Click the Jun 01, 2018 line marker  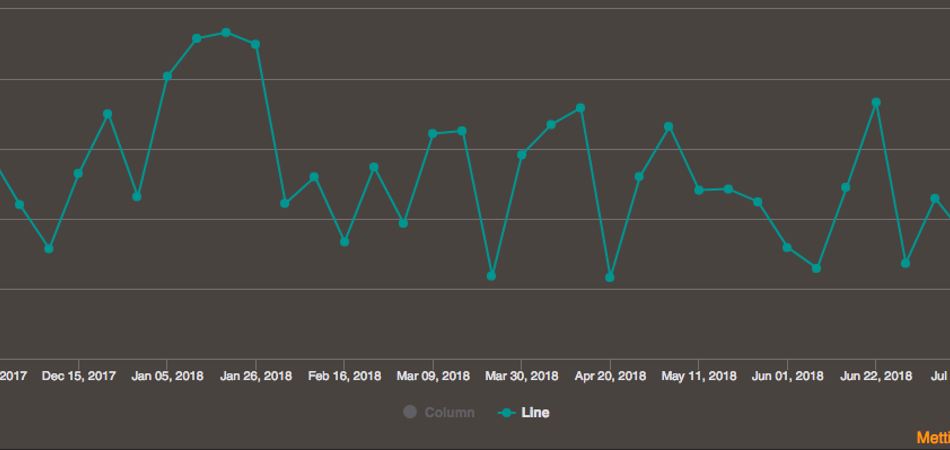[787, 247]
